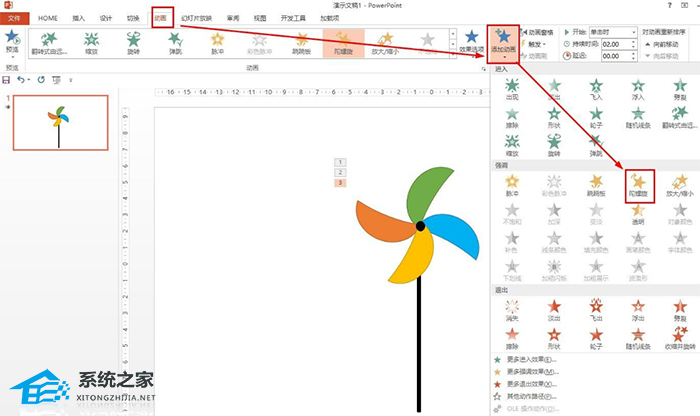Choose the 旋转 (Swivel) entrance effect in dropdown

(554, 146)
